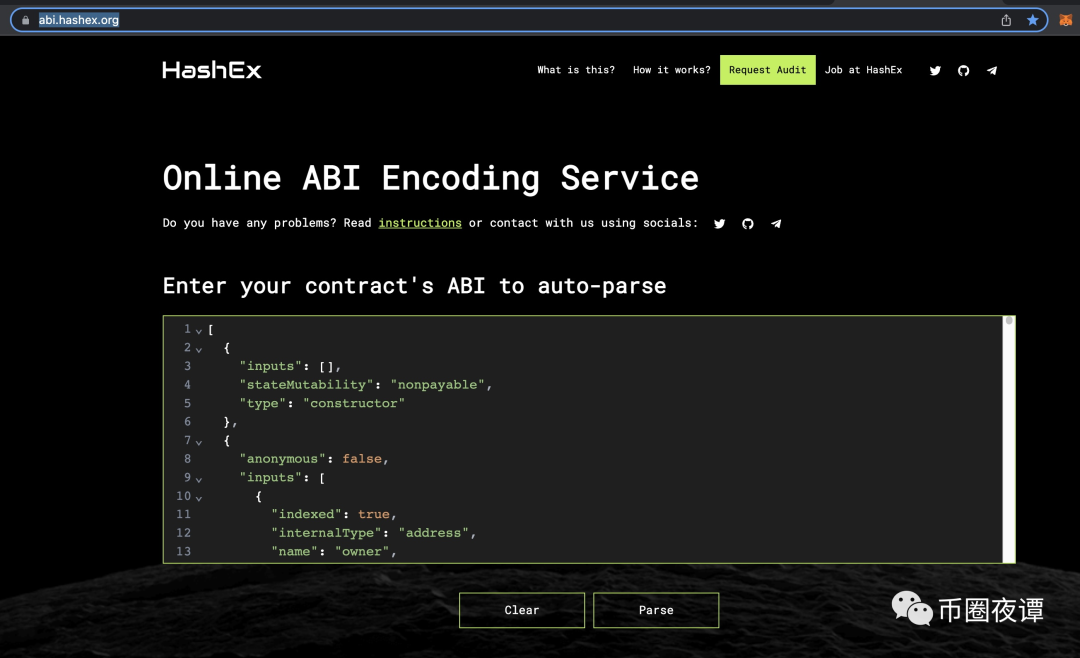The width and height of the screenshot is (1080, 658).
Task: Open the MetaMask fox extension
Action: 1066,20
